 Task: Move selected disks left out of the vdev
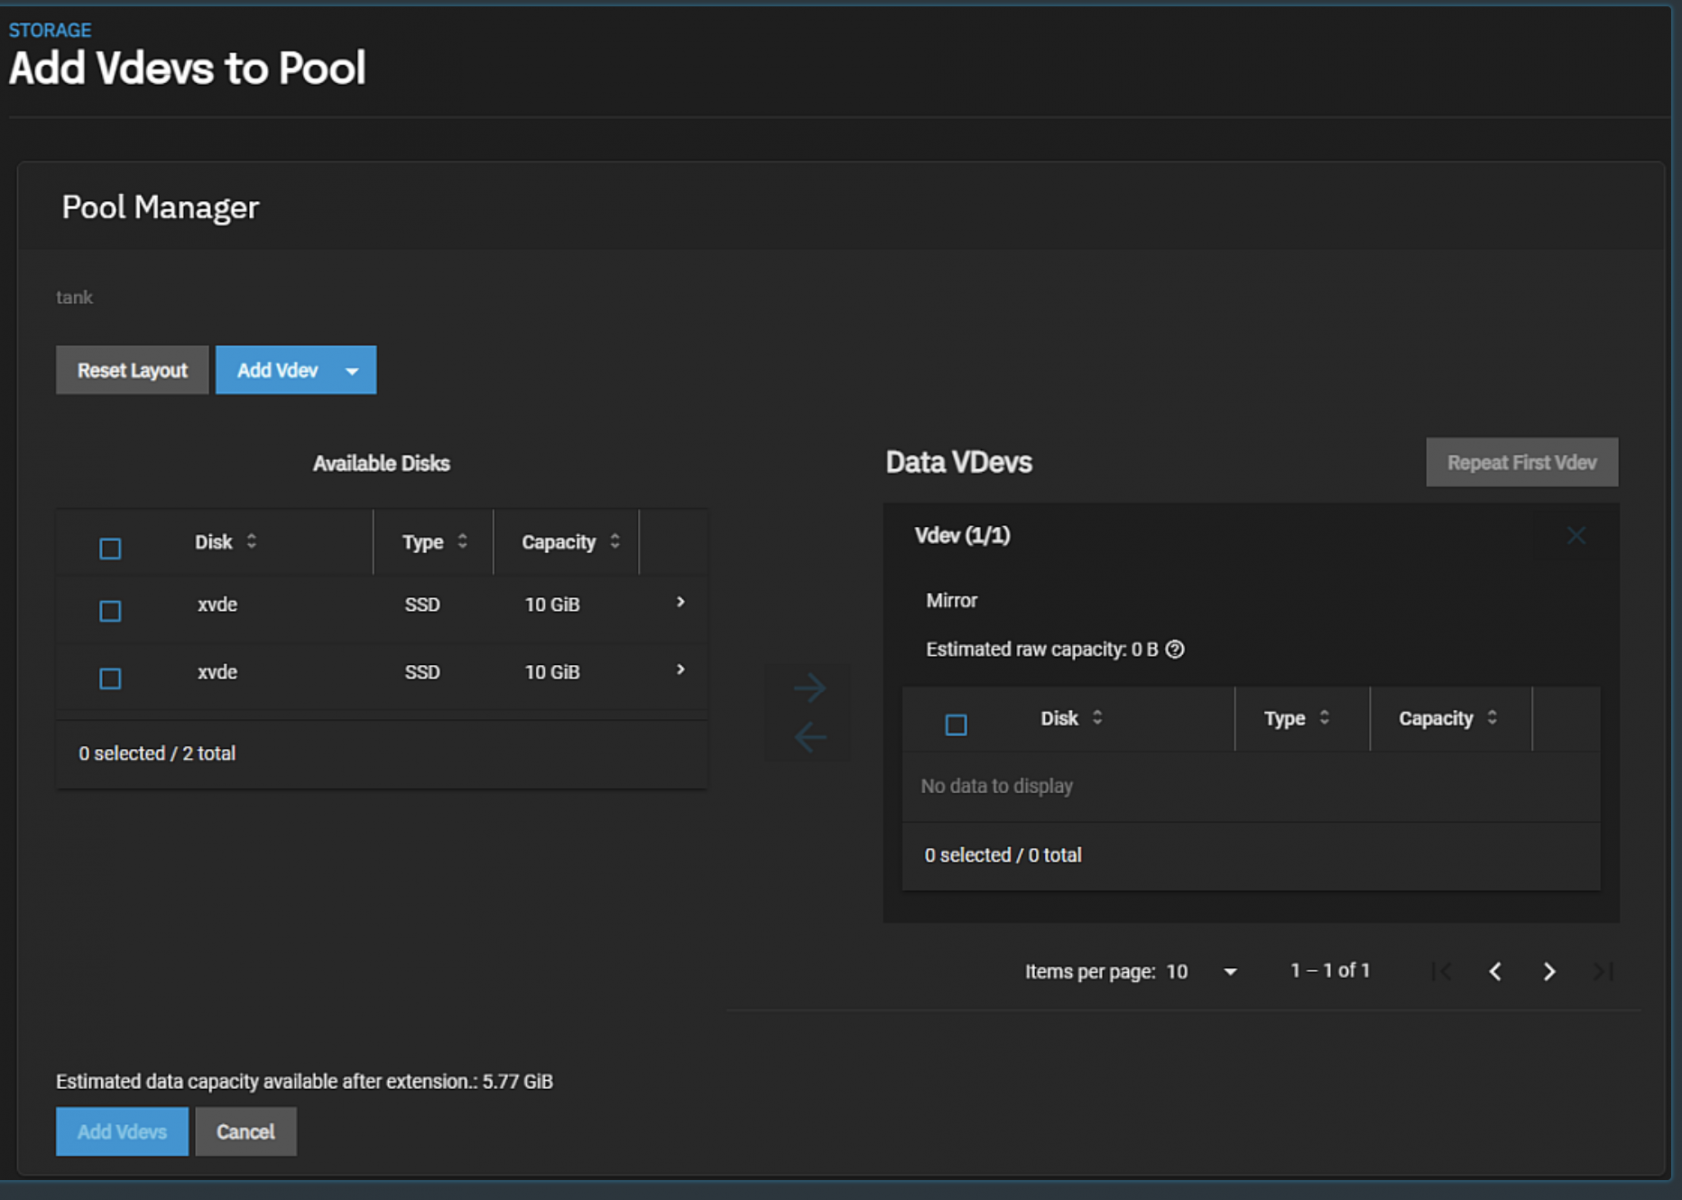pos(809,737)
